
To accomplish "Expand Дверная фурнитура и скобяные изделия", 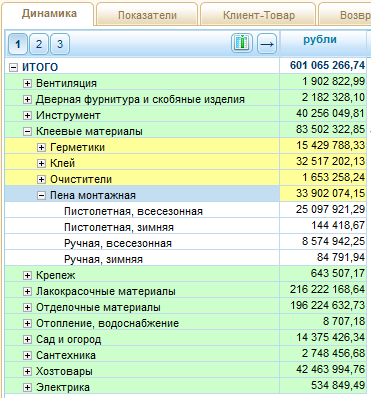I will 27,99.
